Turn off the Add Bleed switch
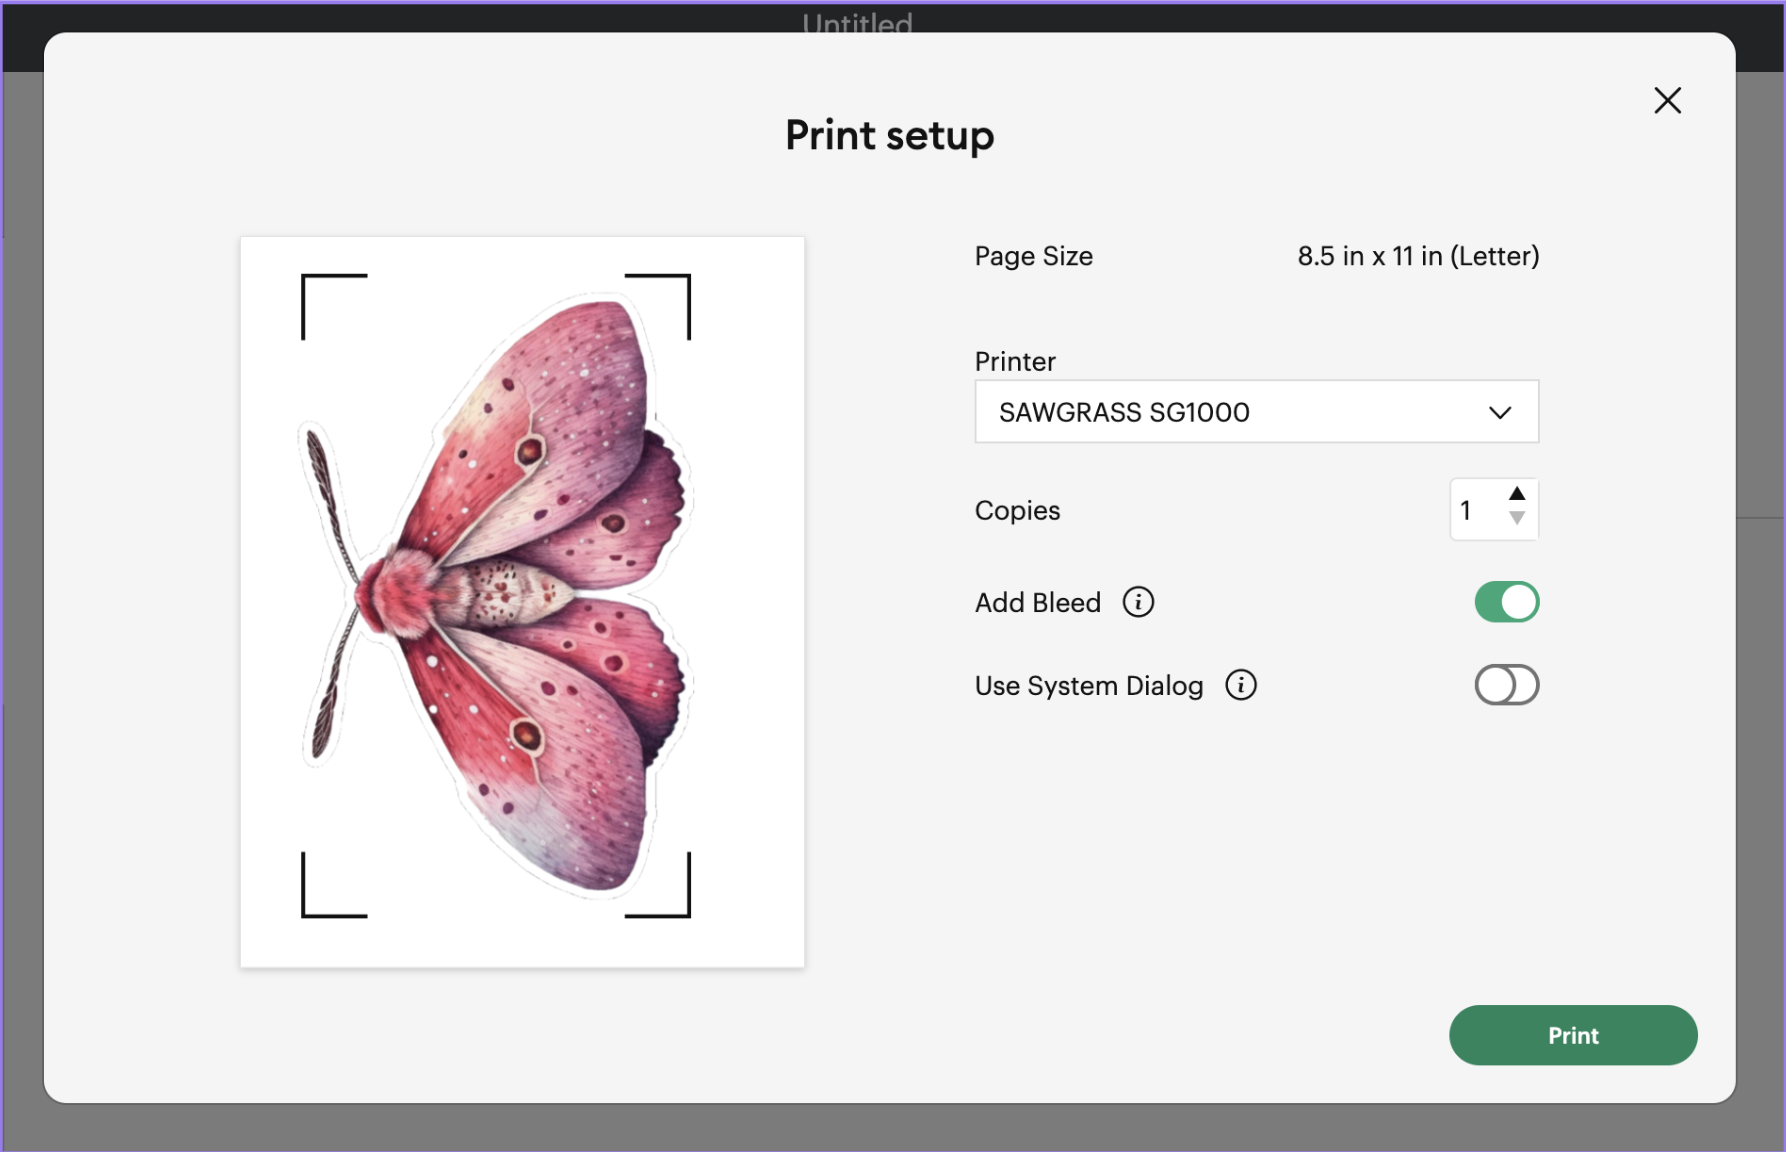Screen dimensions: 1786x1152 (1506, 602)
